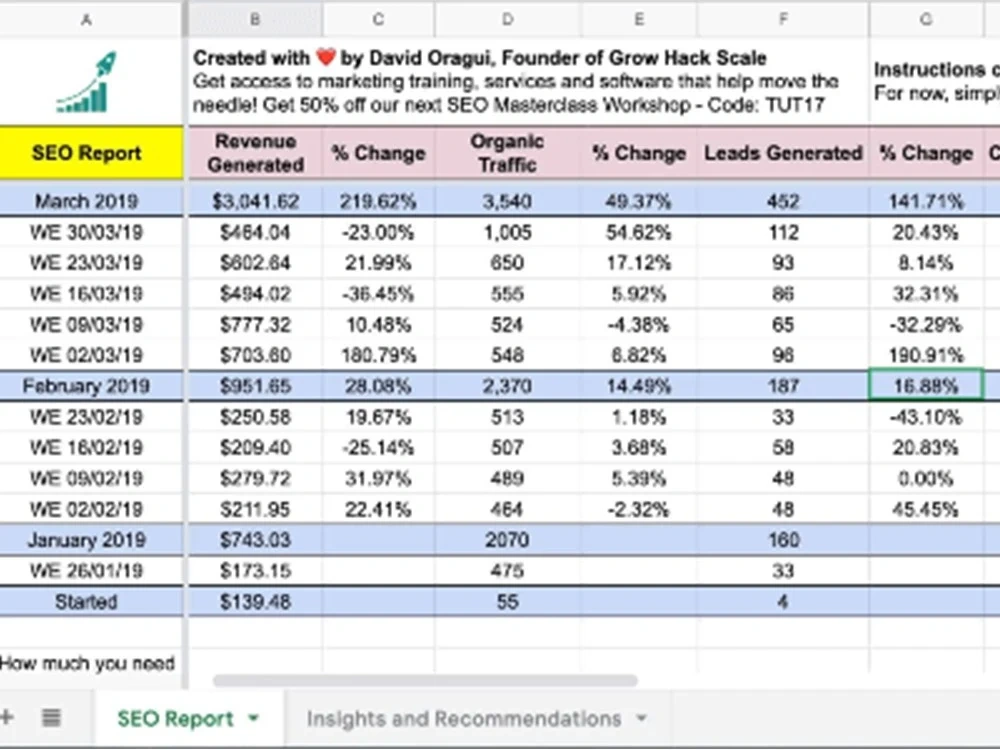Click the add sheet plus icon
The image size is (1000, 750).
[x=6, y=717]
